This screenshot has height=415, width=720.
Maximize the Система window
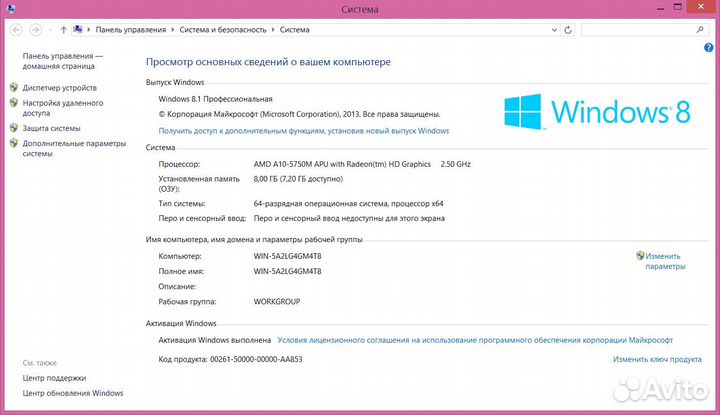(678, 7)
